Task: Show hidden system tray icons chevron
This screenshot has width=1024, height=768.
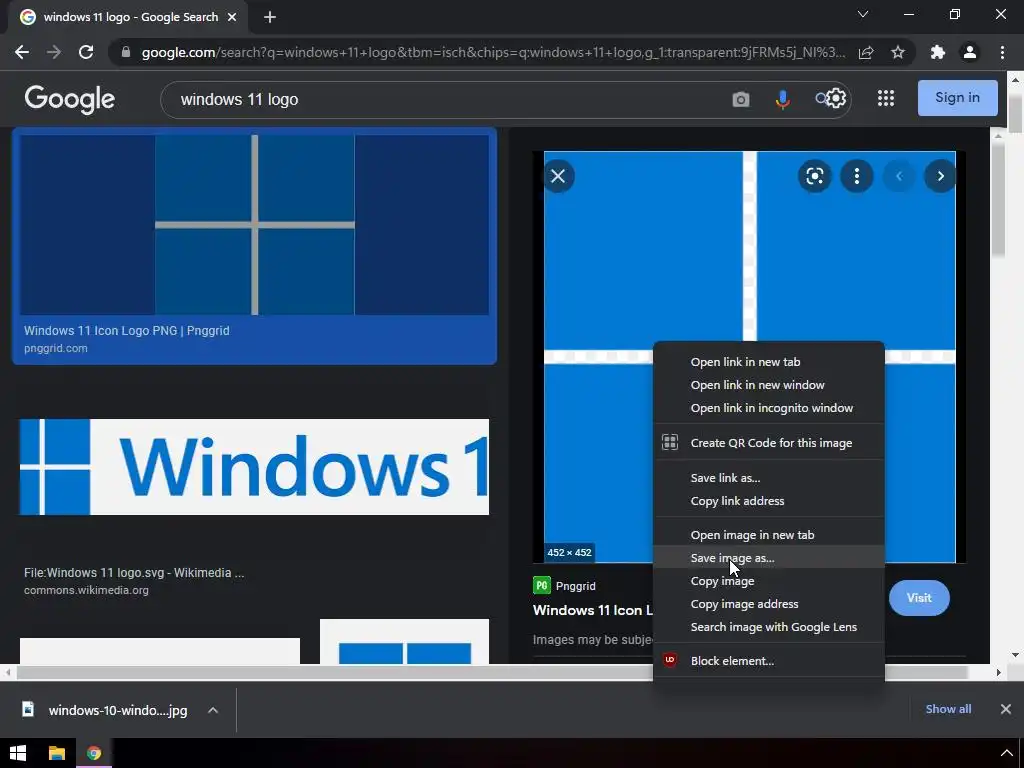Action: pyautogui.click(x=1006, y=753)
